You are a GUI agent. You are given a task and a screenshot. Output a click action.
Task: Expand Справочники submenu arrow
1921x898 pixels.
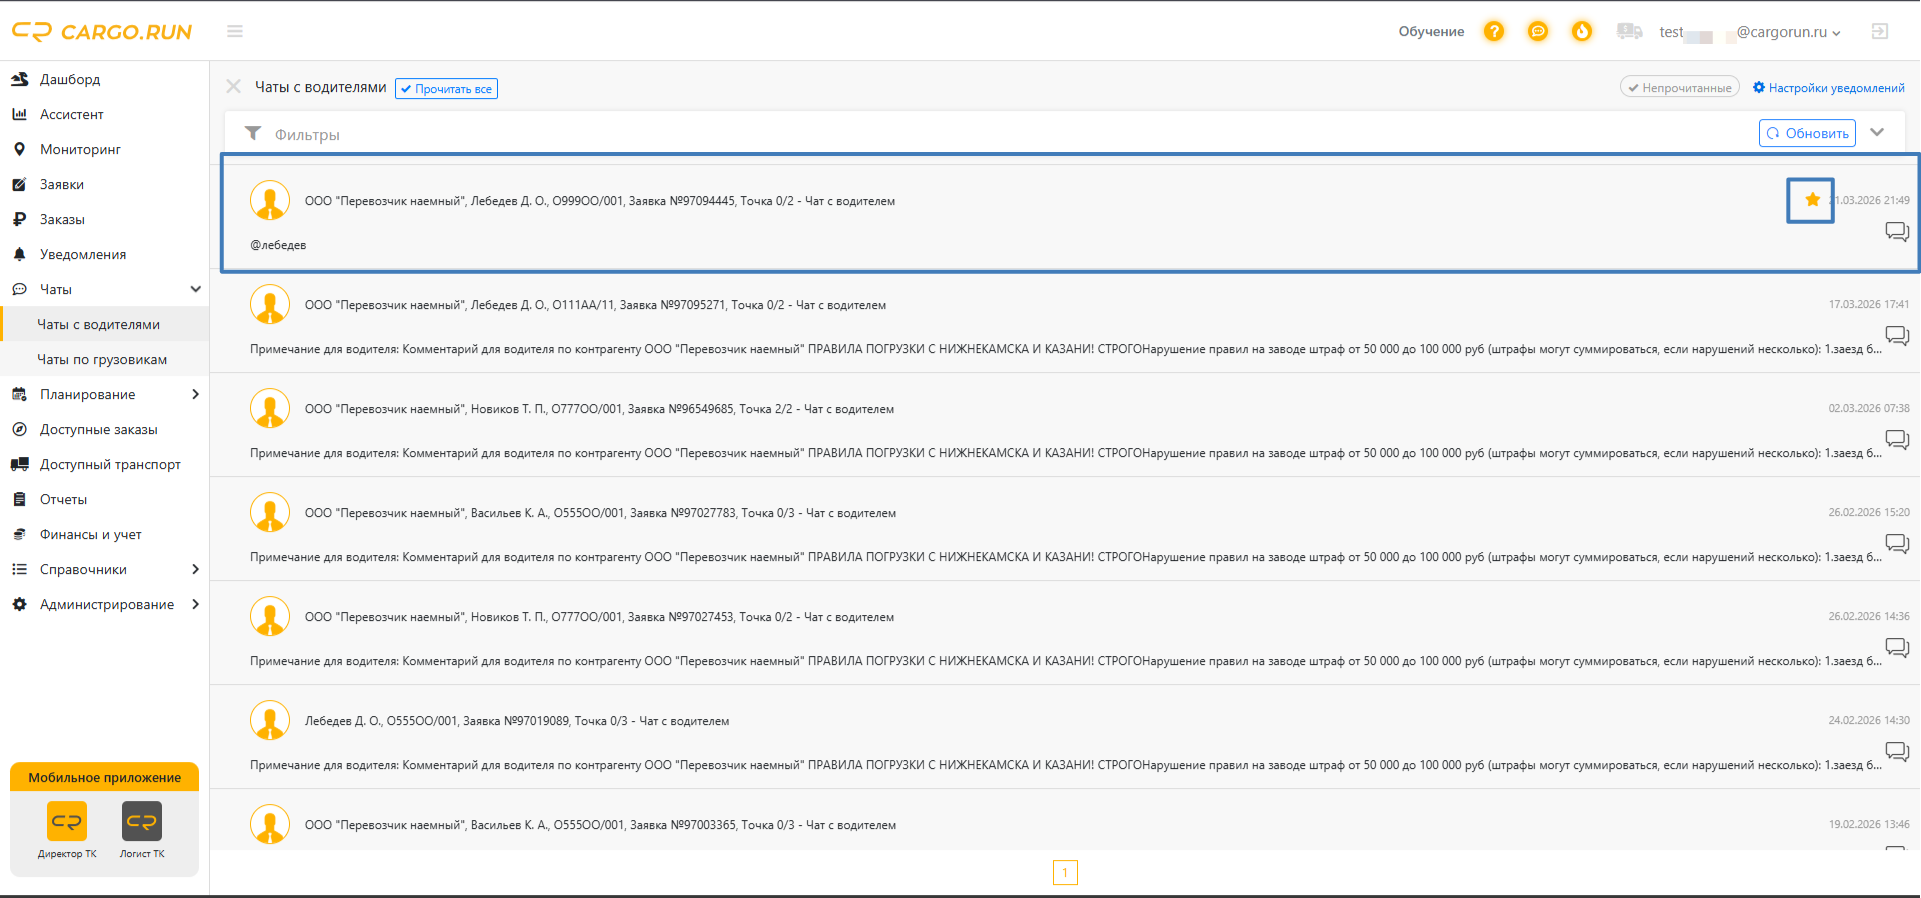coord(195,569)
